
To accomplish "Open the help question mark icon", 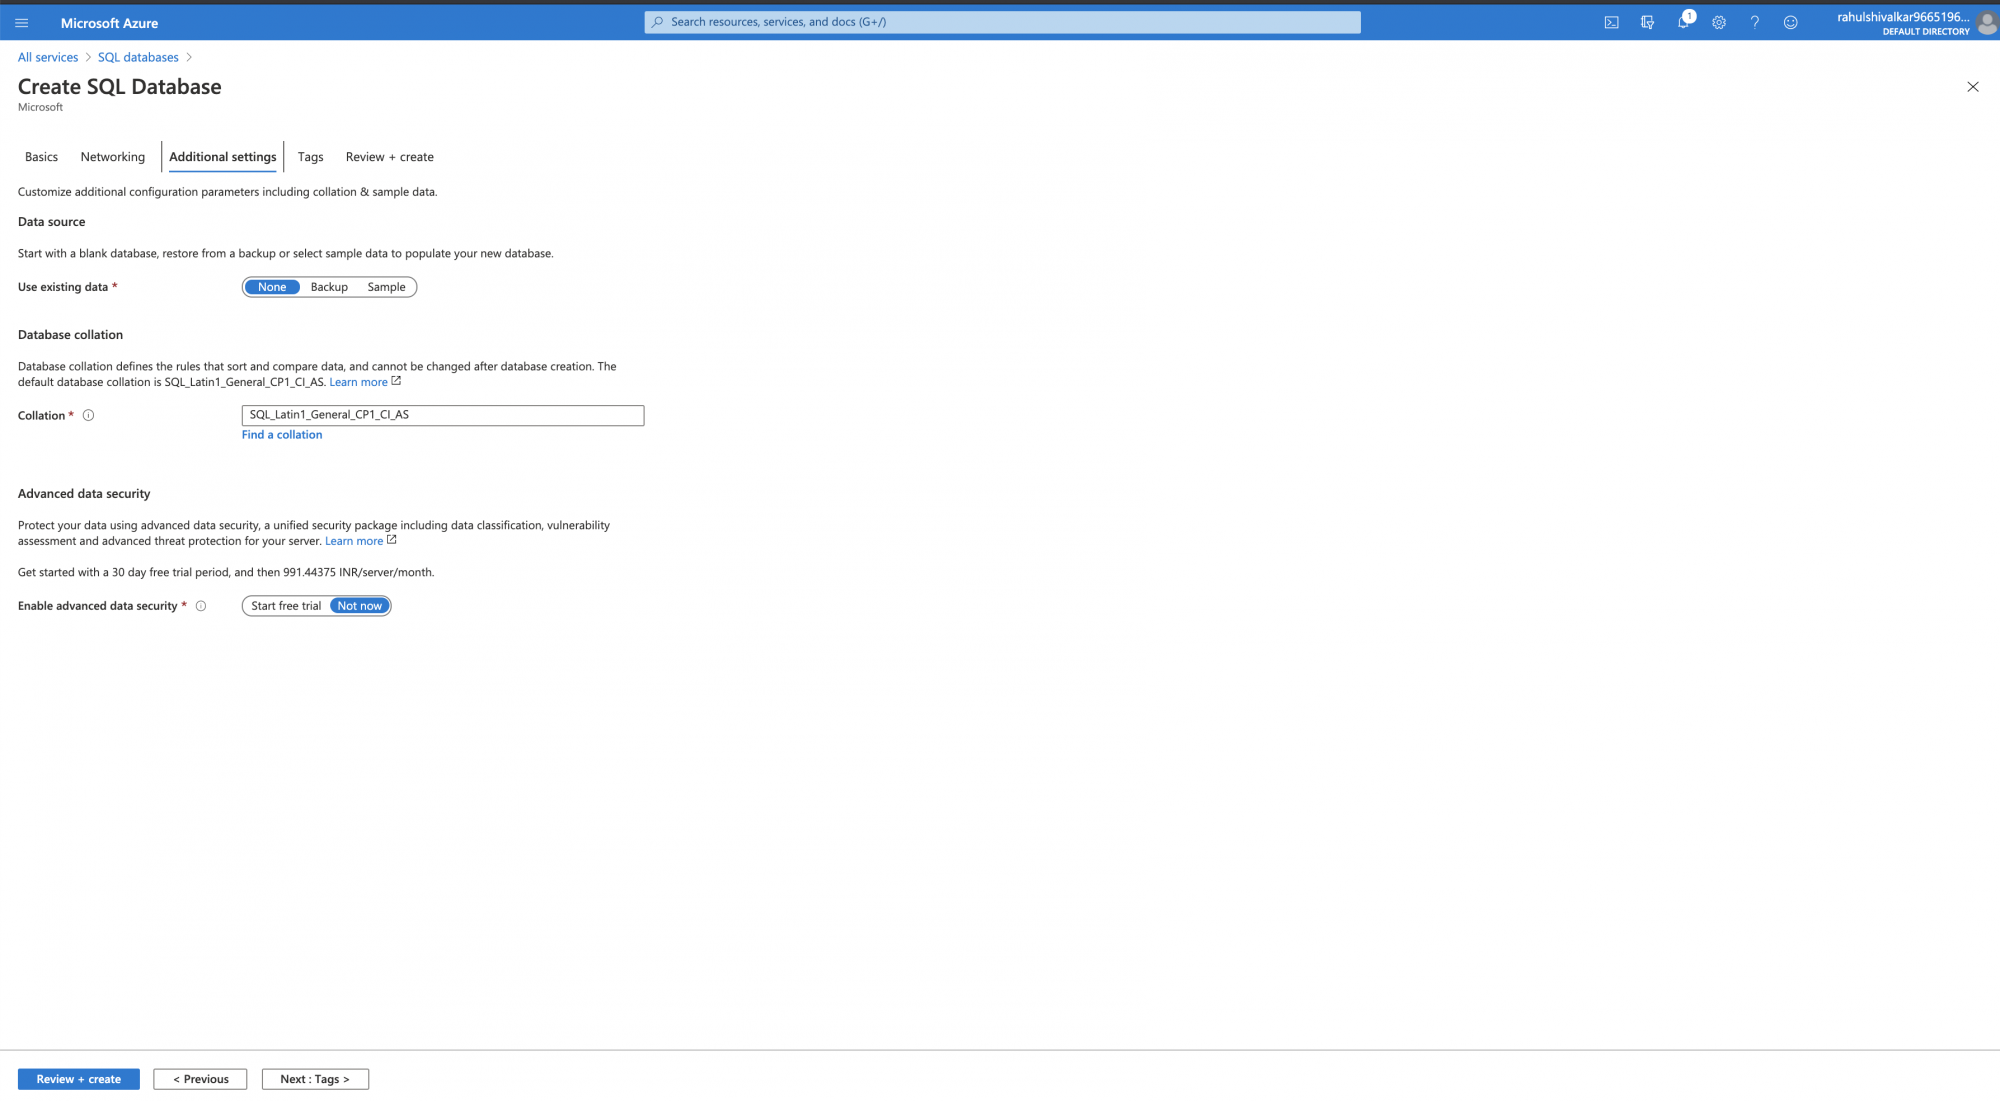I will click(x=1754, y=22).
